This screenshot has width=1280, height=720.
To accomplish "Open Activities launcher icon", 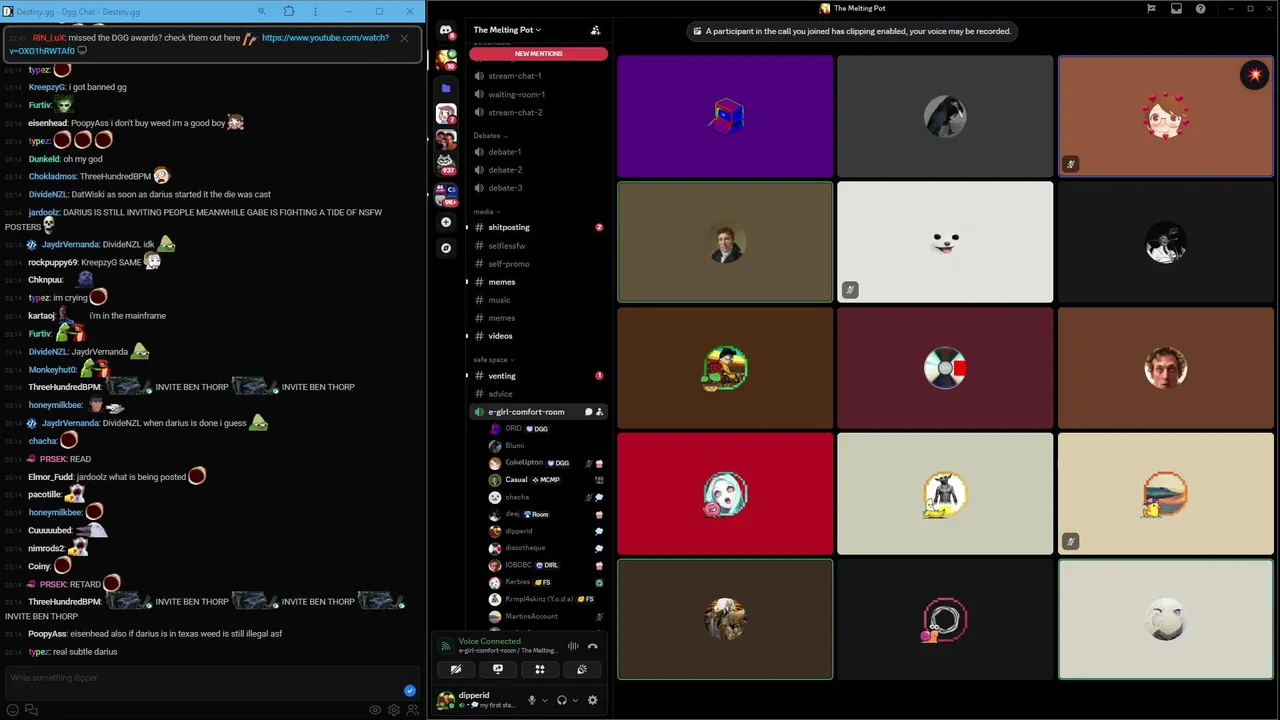I will click(540, 670).
